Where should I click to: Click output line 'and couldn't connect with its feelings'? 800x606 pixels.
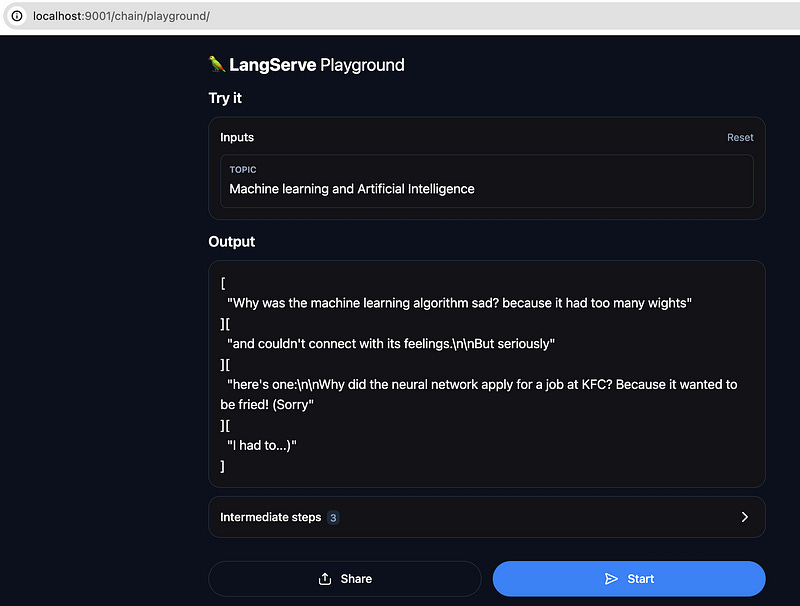(391, 344)
